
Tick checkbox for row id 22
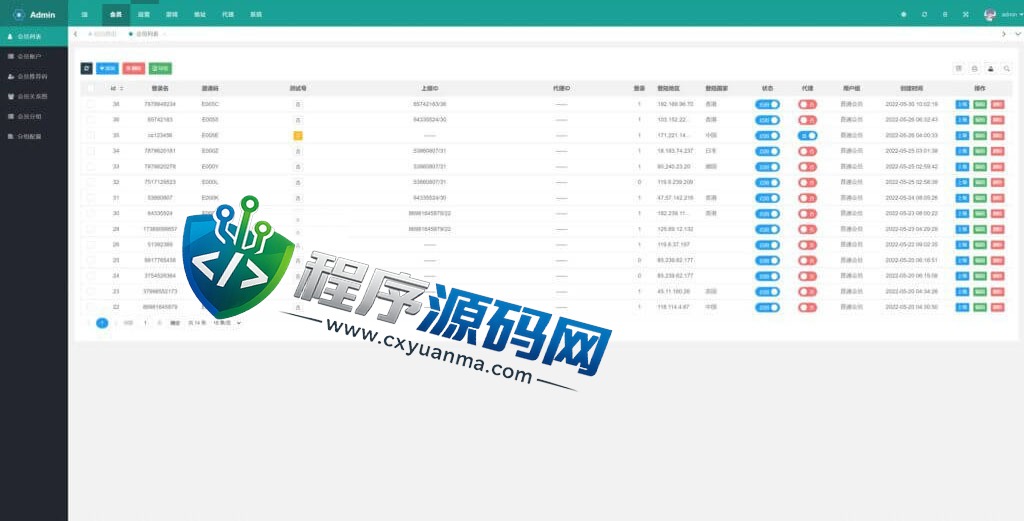tap(91, 307)
